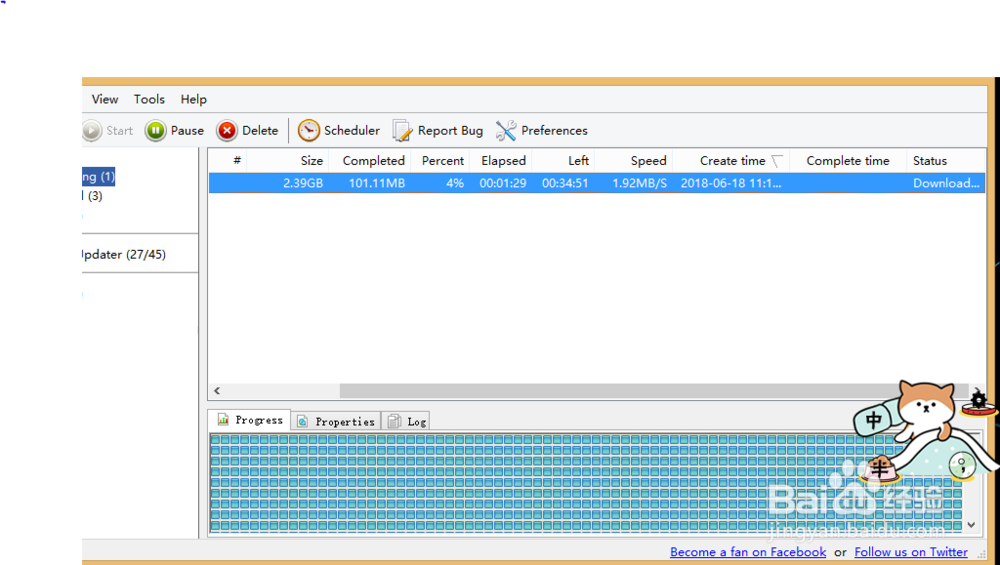The width and height of the screenshot is (1000, 565).
Task: Click the Elapsed column header
Action: 501,161
